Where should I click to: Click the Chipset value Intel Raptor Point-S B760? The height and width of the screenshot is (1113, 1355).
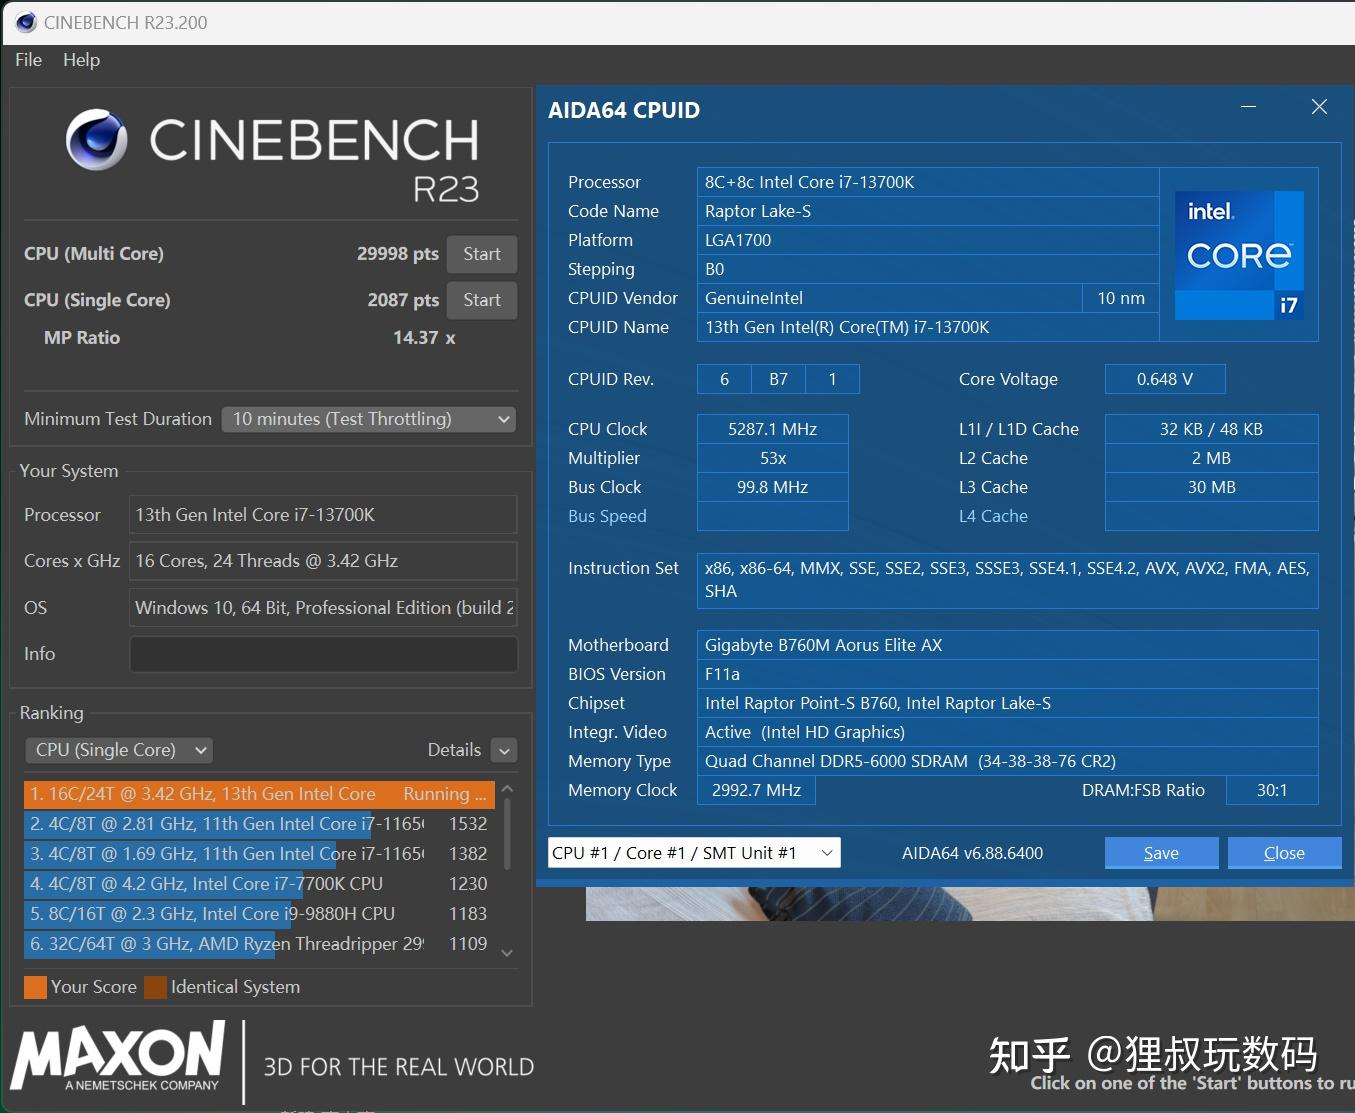point(1007,703)
